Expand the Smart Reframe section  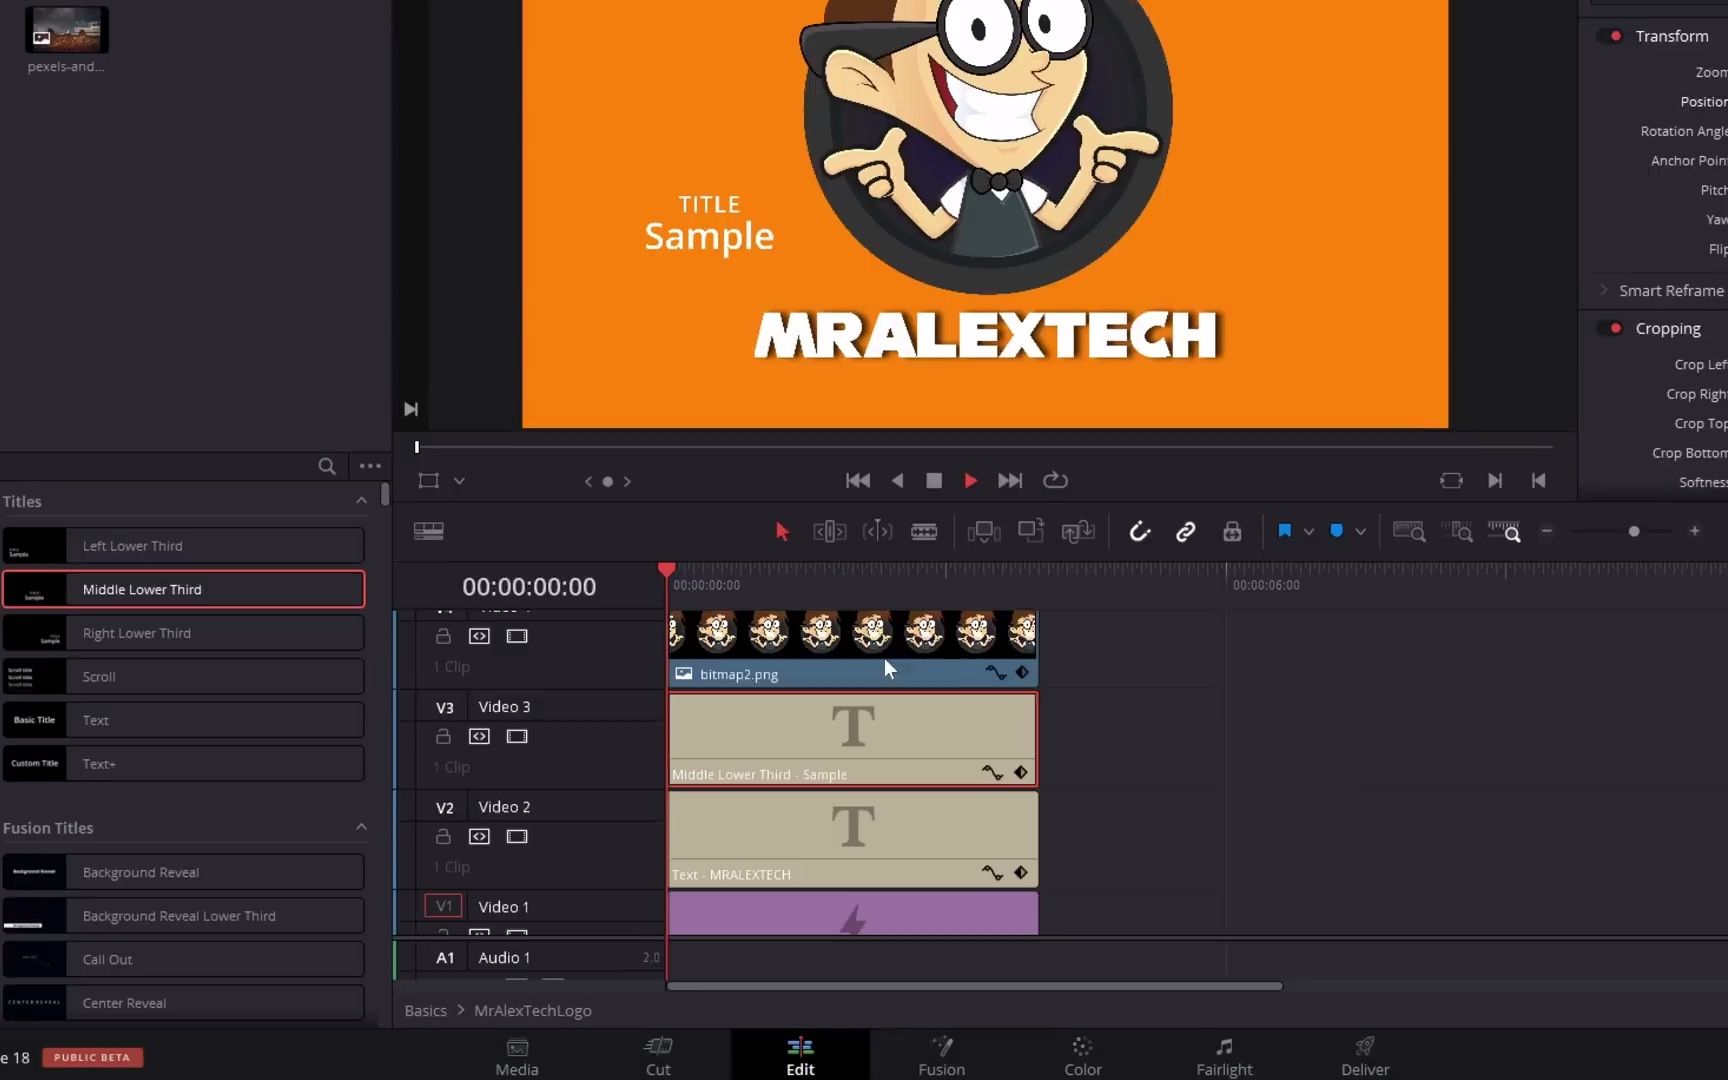pos(1604,290)
